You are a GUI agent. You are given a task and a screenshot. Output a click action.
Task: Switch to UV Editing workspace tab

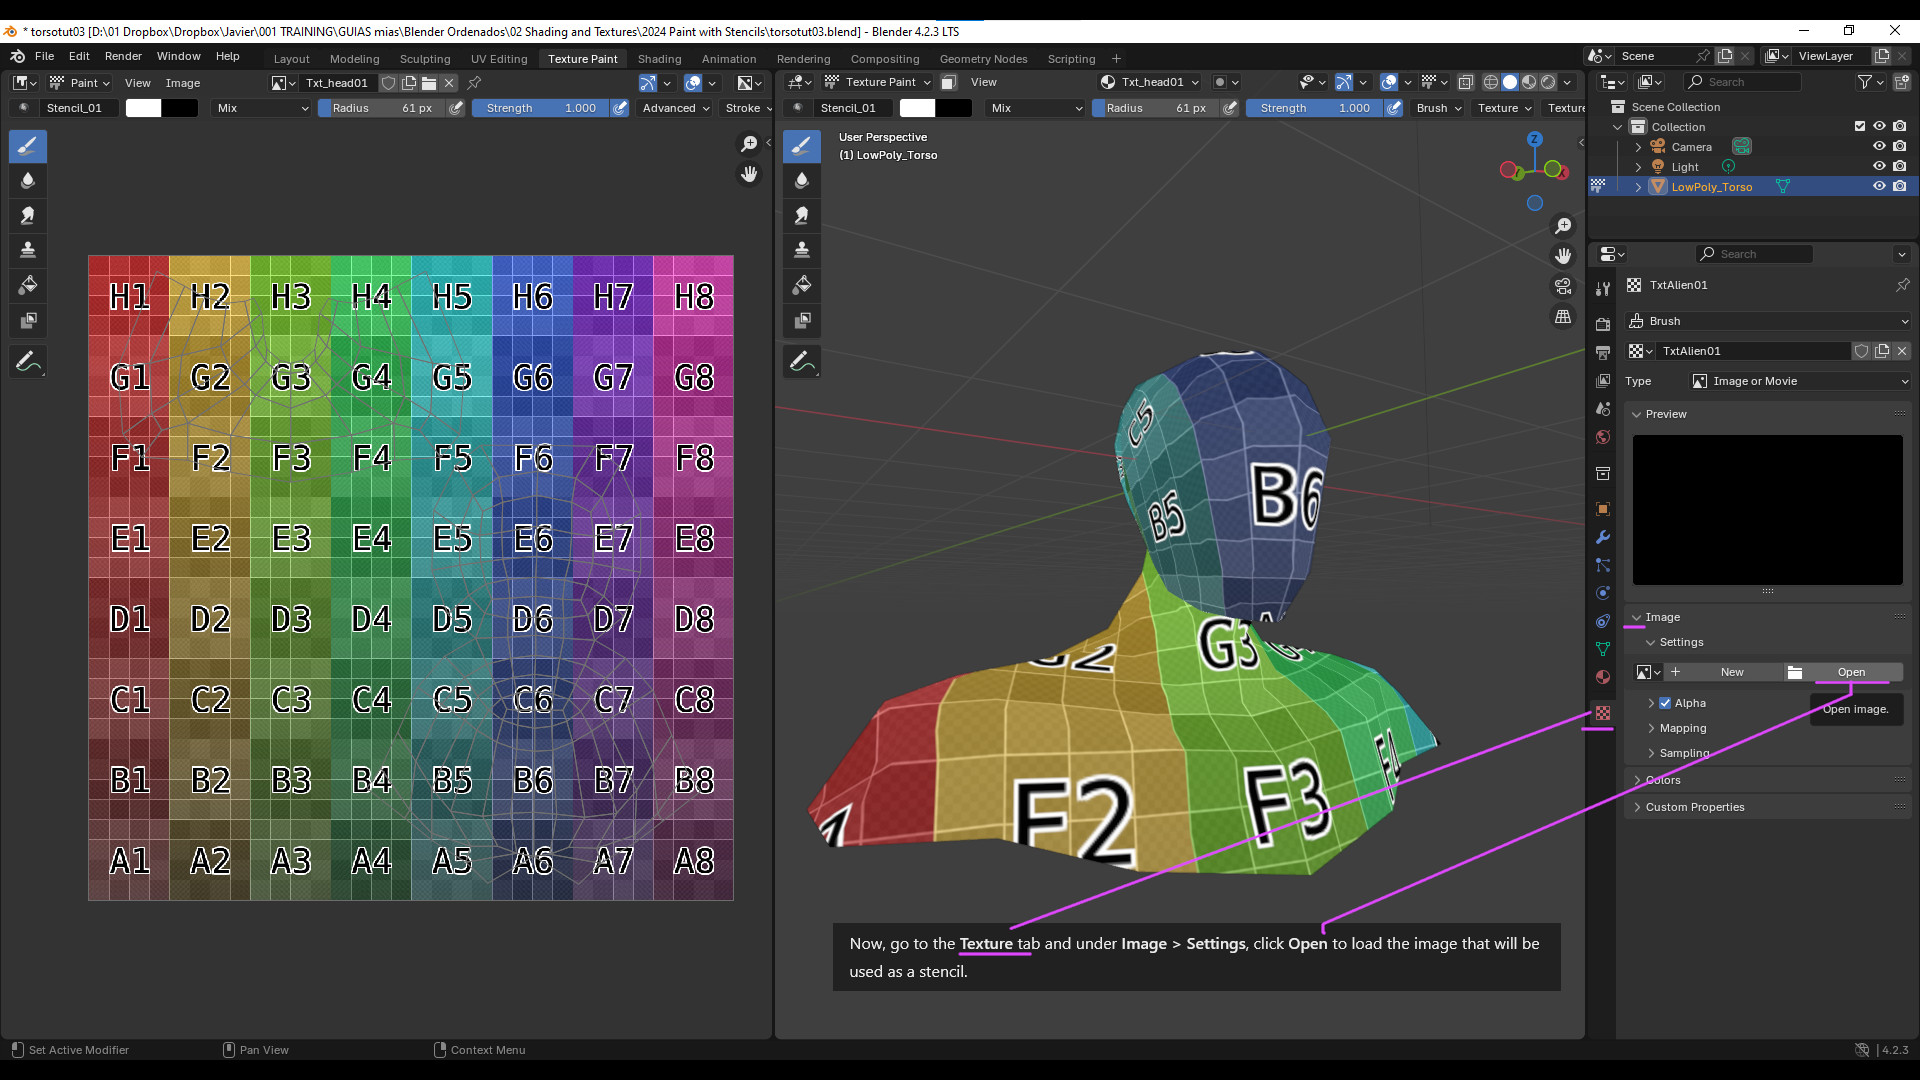(499, 59)
